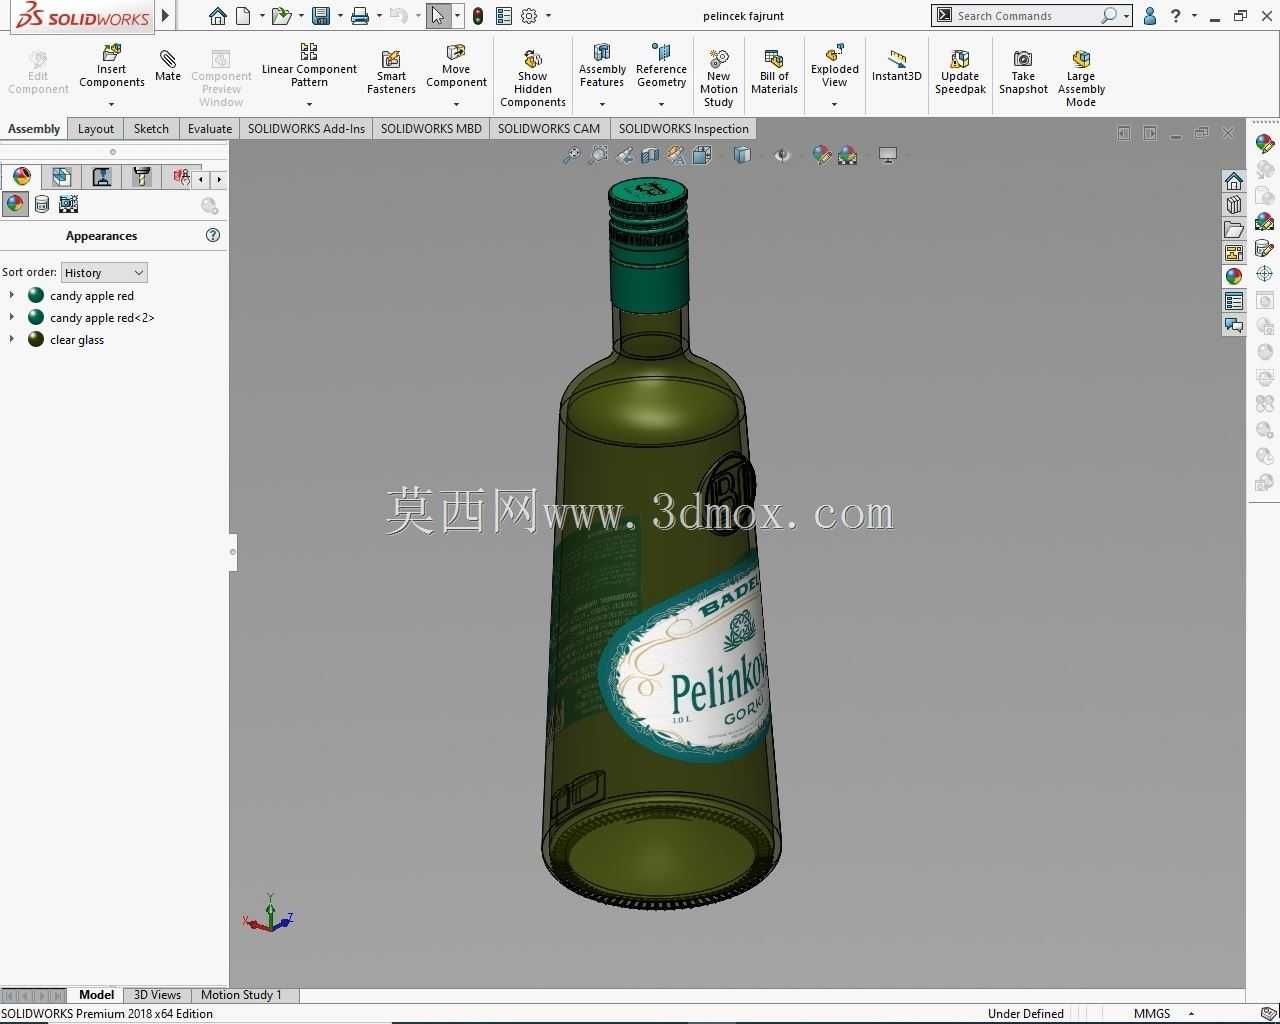Open the Options gear icon

(529, 16)
